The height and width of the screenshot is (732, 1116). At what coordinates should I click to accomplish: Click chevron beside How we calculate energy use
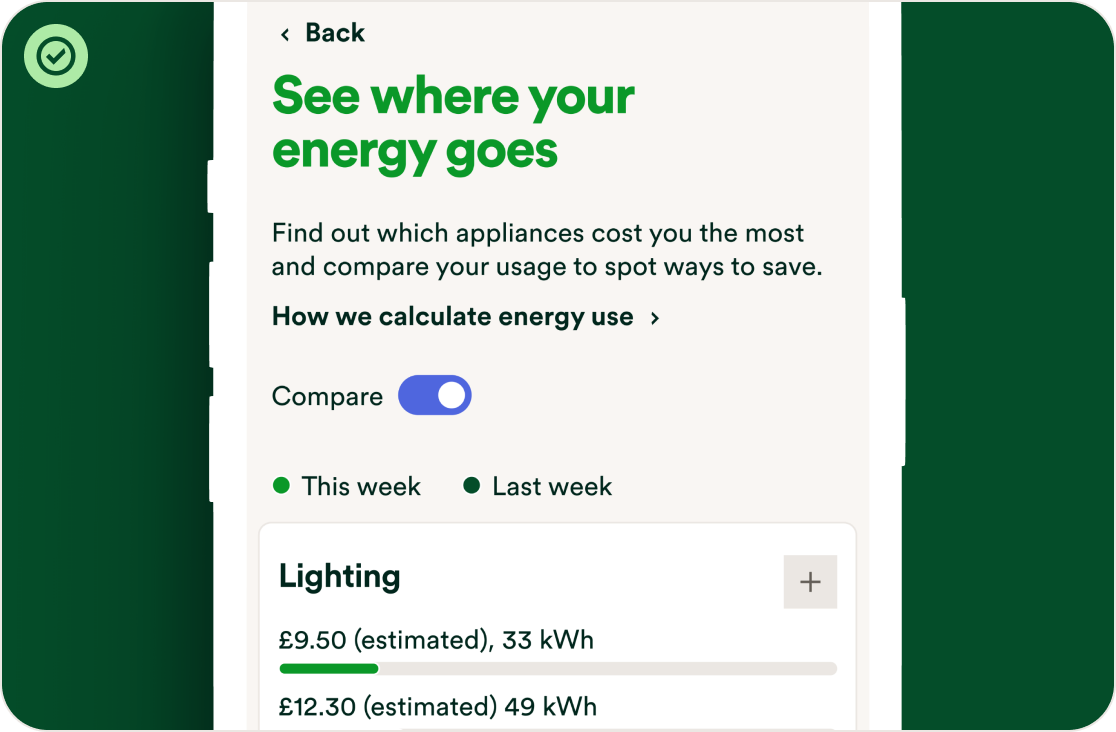[655, 318]
